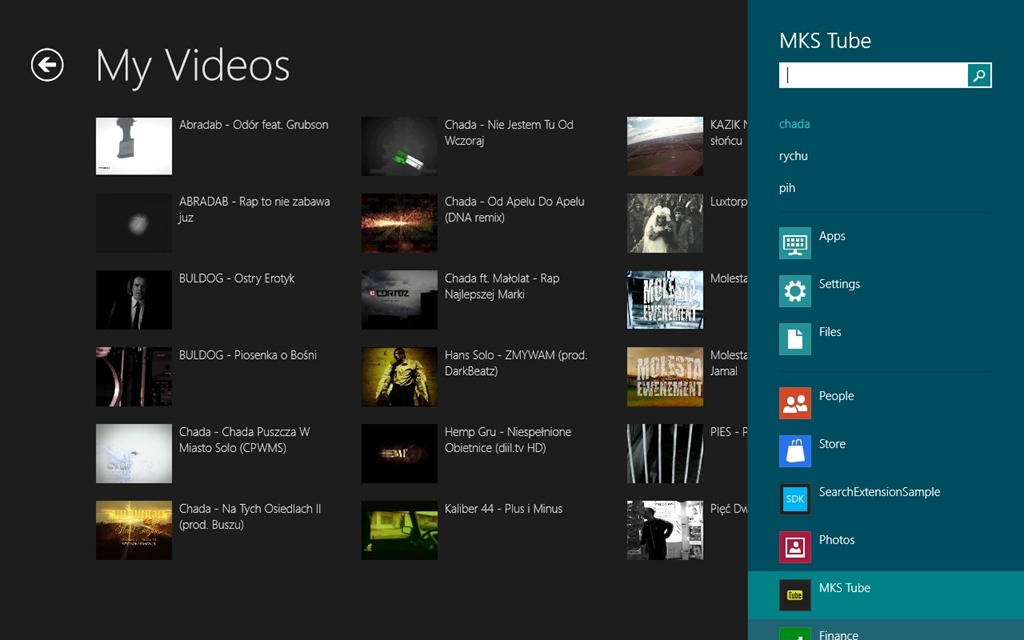This screenshot has width=1024, height=640.
Task: Click title 'Chada - Od Apelu Do Apelu (DNA remix)'
Action: pyautogui.click(x=515, y=210)
